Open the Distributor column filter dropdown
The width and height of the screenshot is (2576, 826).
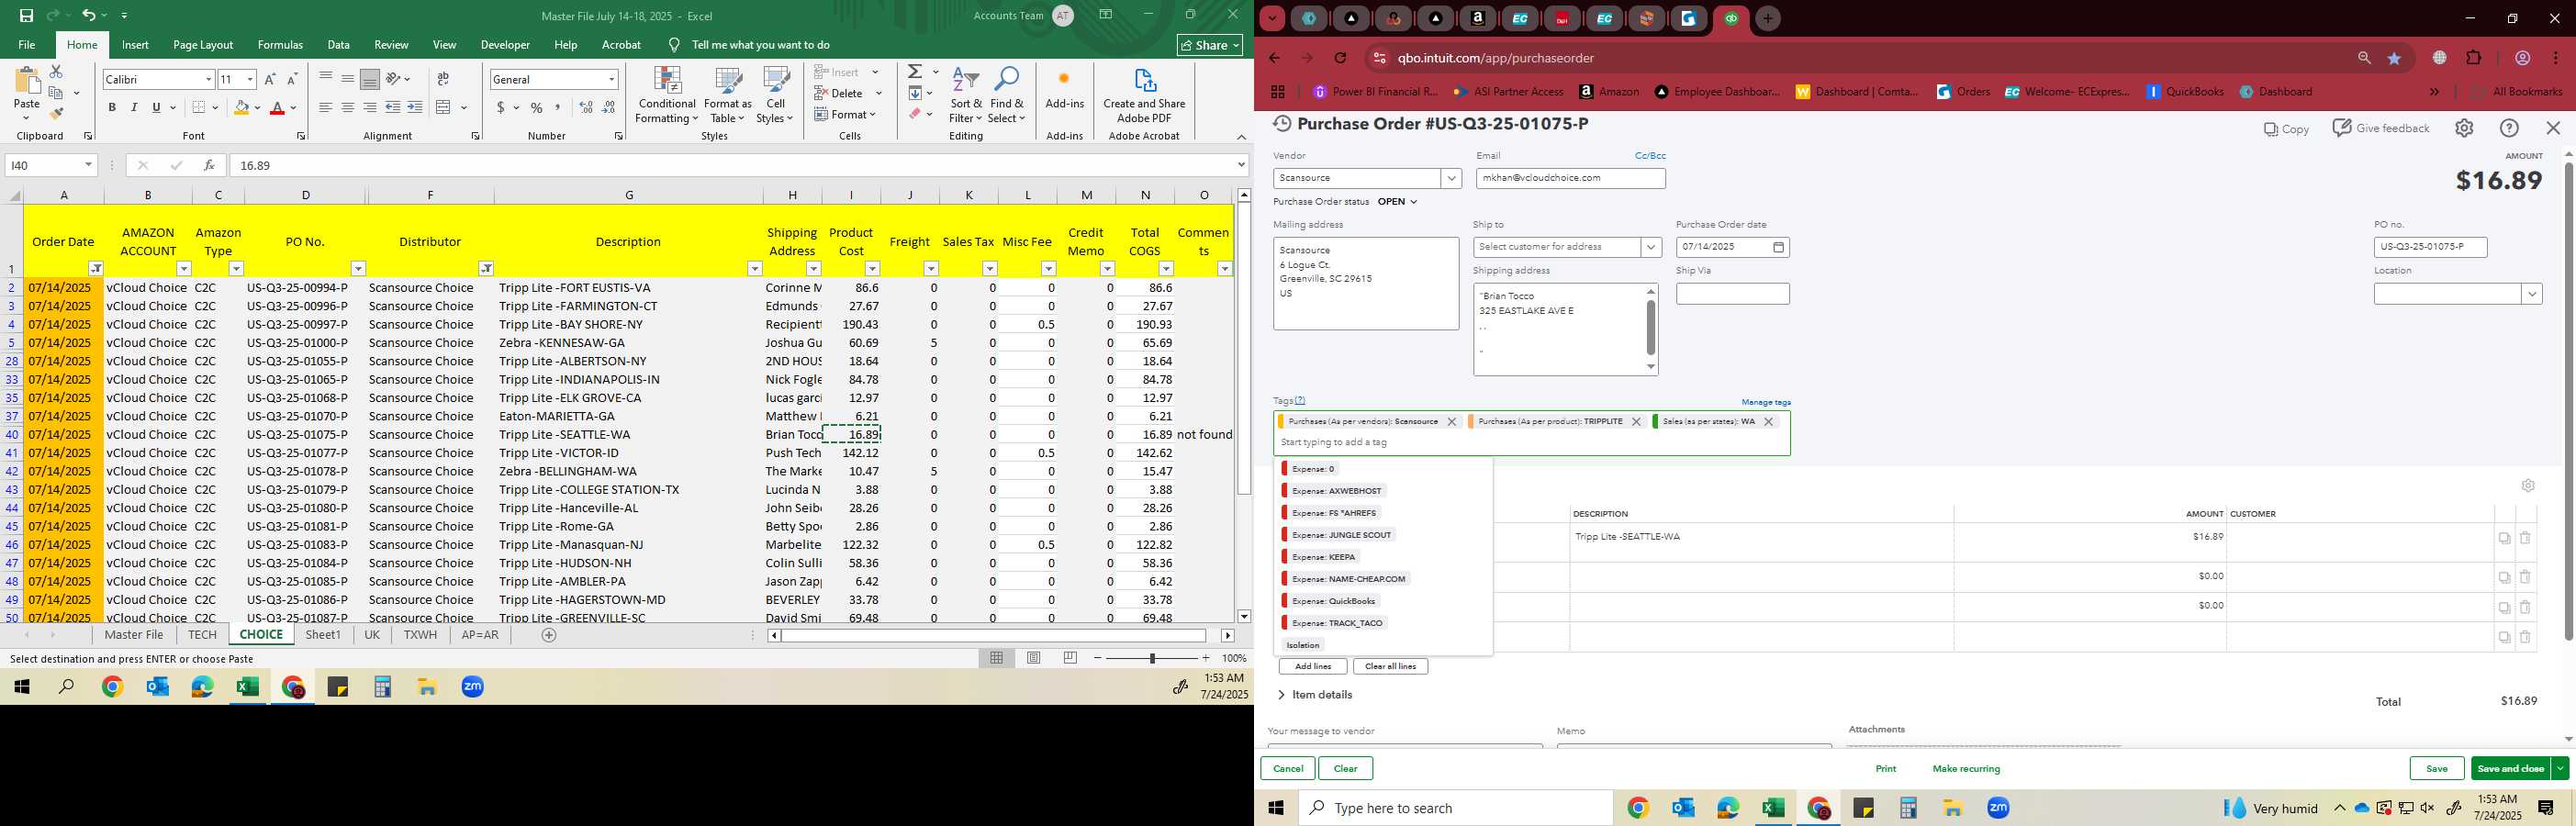(x=485, y=269)
